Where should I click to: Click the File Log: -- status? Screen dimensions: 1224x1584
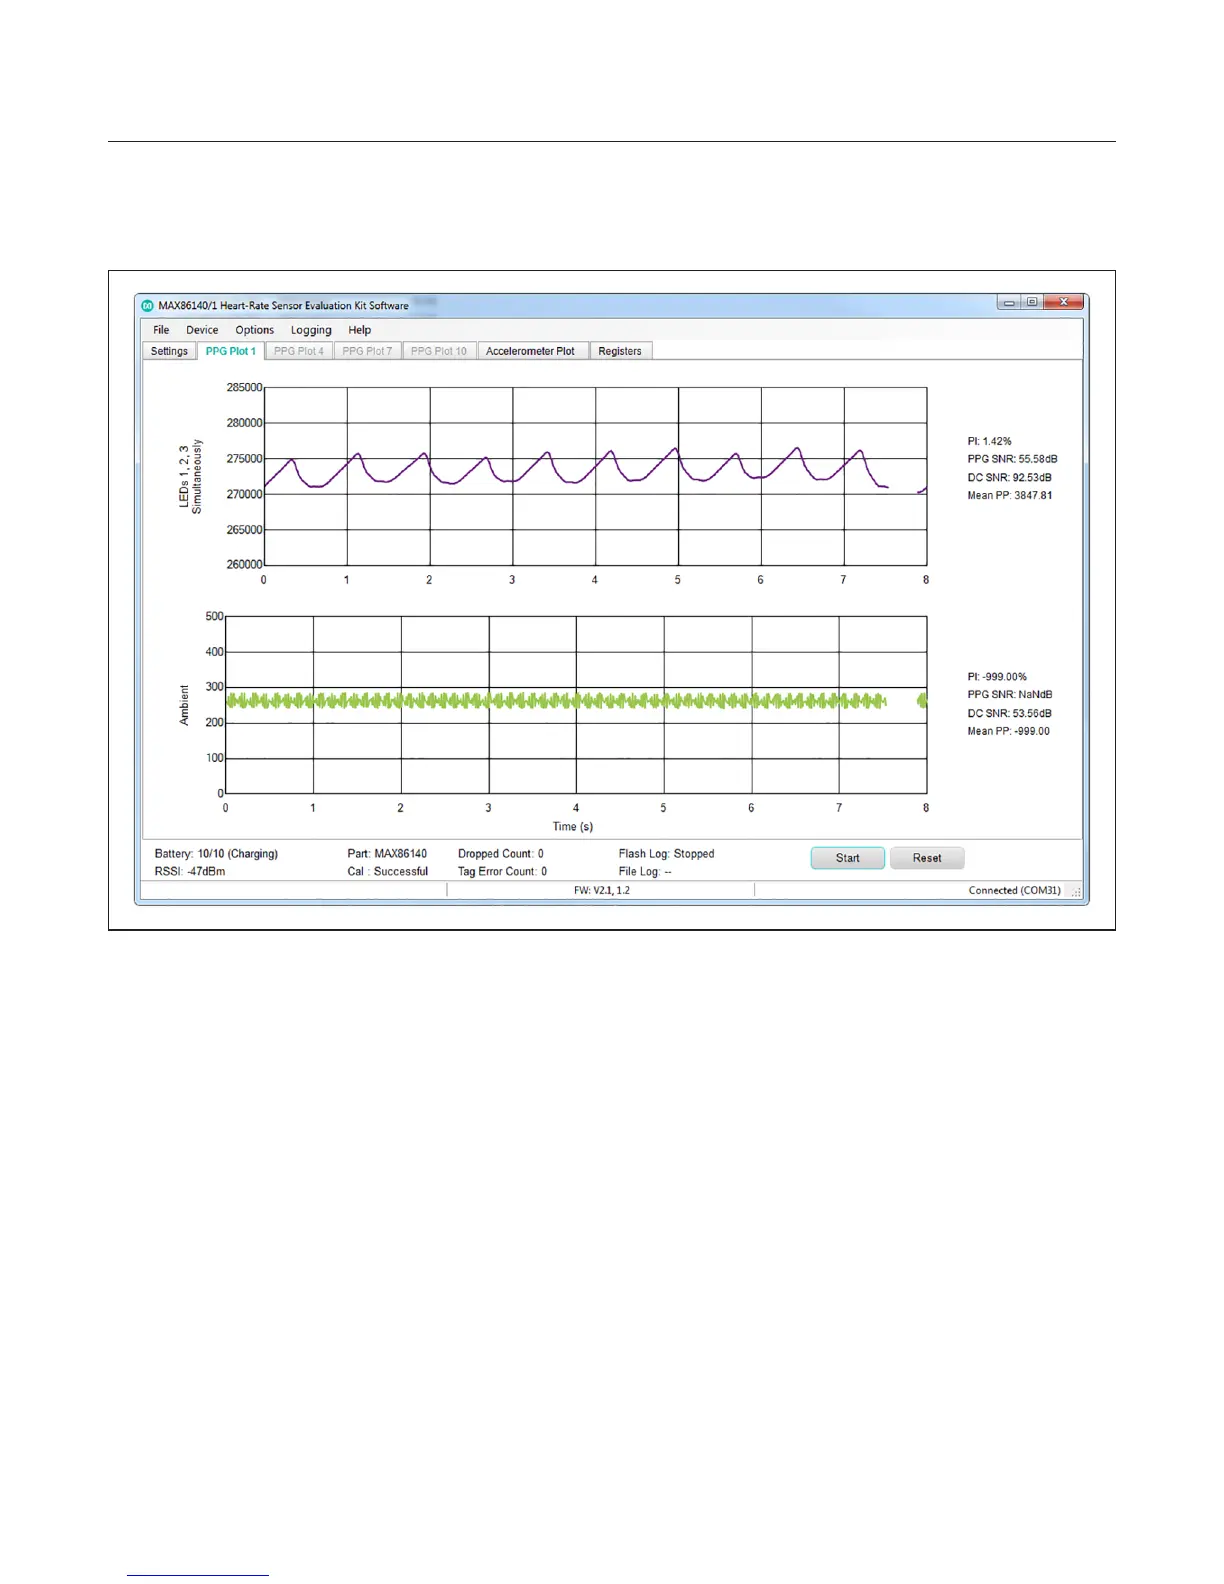point(645,872)
